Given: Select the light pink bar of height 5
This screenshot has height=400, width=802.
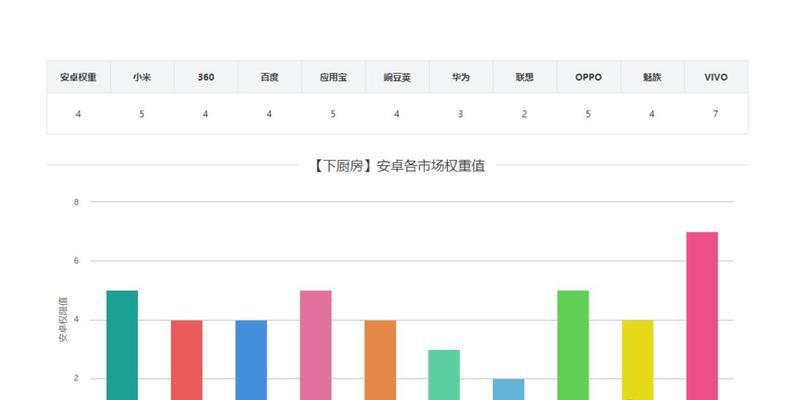Looking at the screenshot, I should [x=316, y=345].
